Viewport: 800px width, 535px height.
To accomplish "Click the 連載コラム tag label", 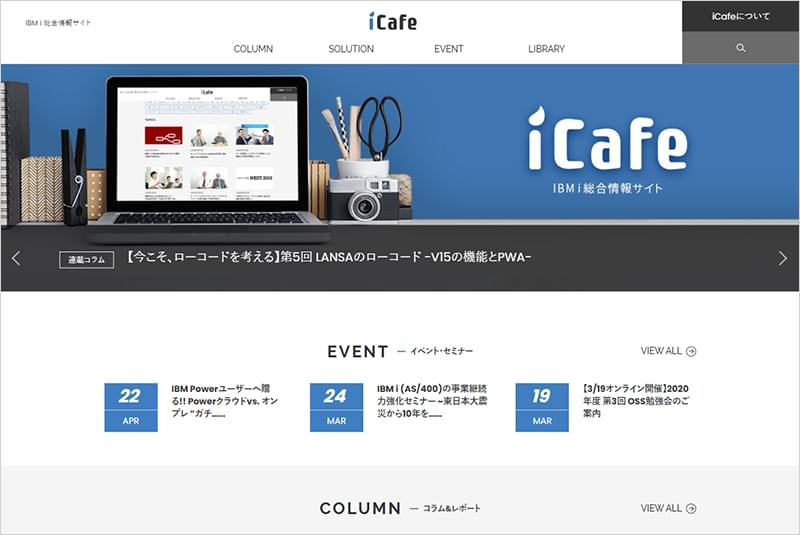I will click(86, 260).
